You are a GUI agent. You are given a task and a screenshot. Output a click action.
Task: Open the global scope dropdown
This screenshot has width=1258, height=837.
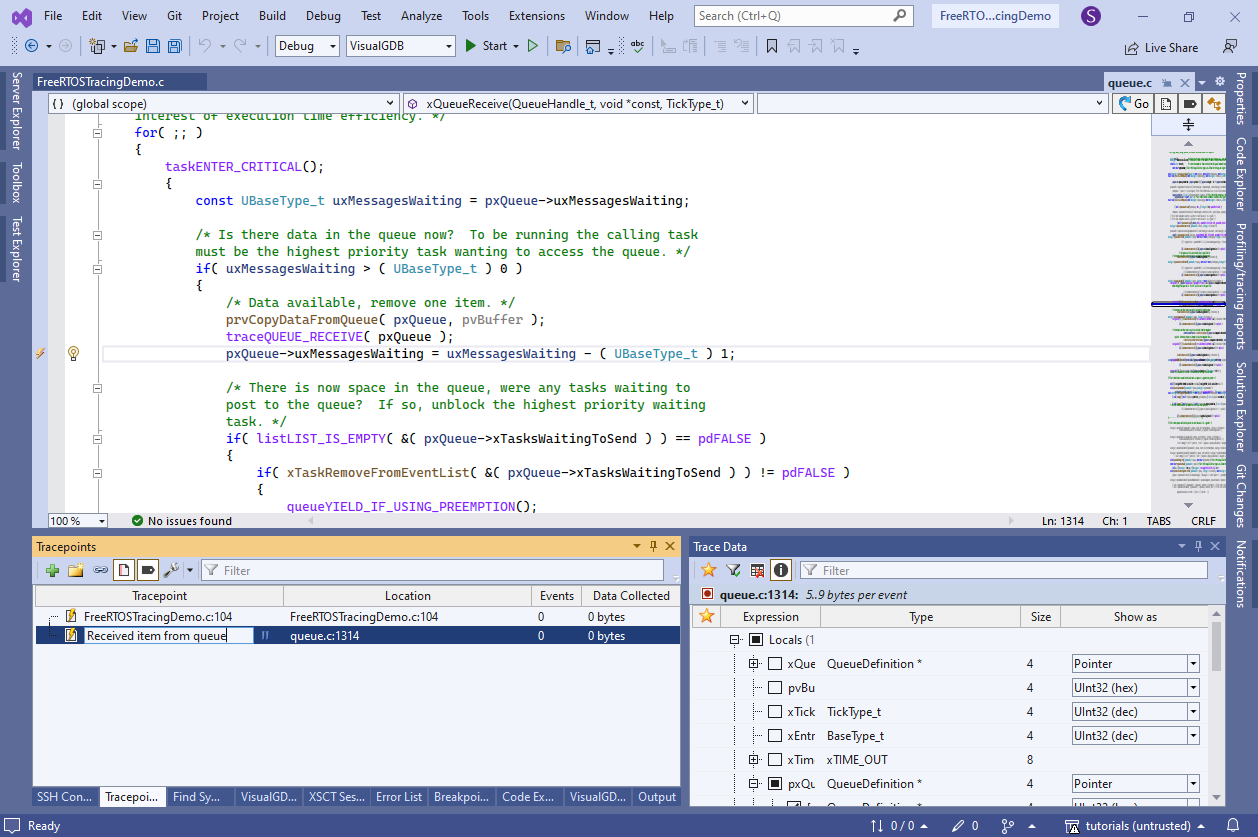[x=223, y=103]
